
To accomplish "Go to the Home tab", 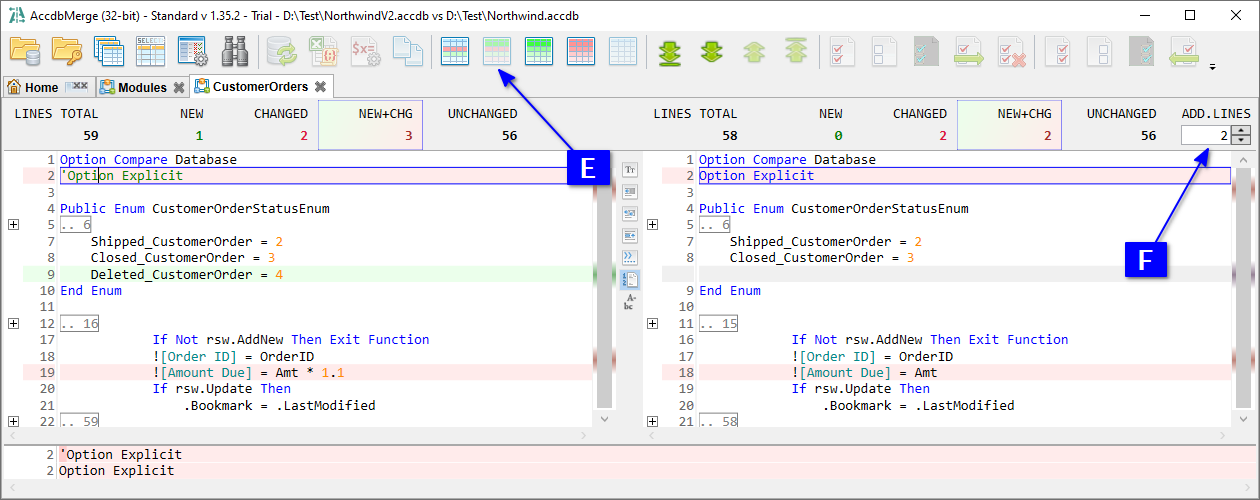I will (33, 87).
